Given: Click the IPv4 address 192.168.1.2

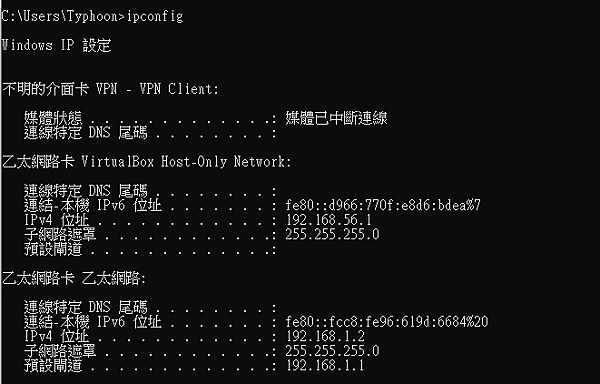Looking at the screenshot, I should coord(325,336).
